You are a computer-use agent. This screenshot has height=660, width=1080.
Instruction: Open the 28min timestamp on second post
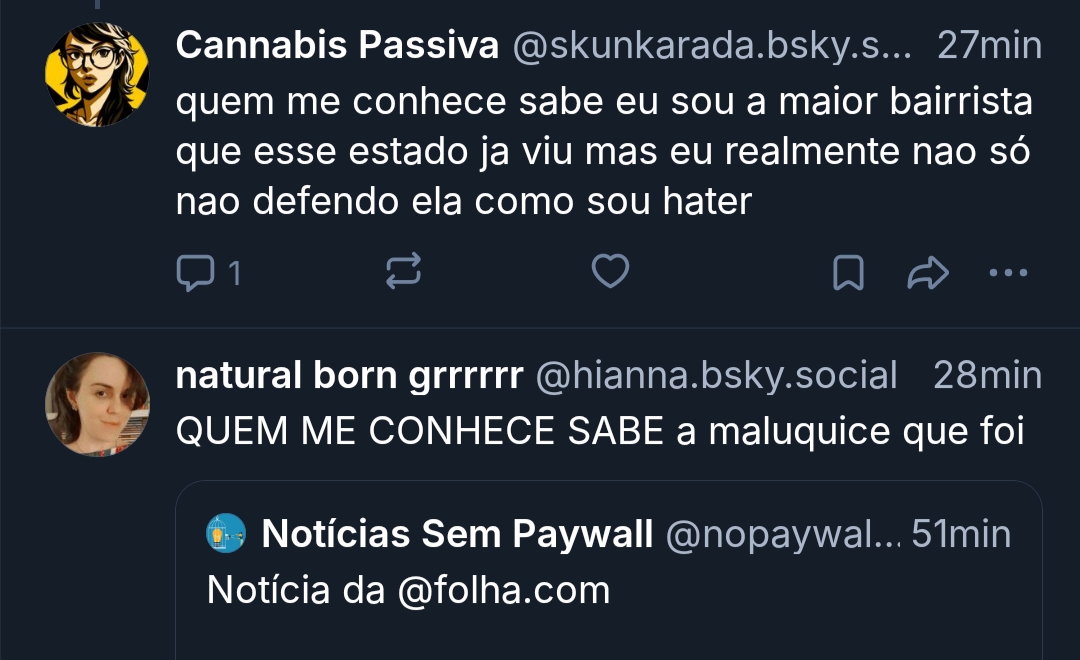click(x=987, y=376)
